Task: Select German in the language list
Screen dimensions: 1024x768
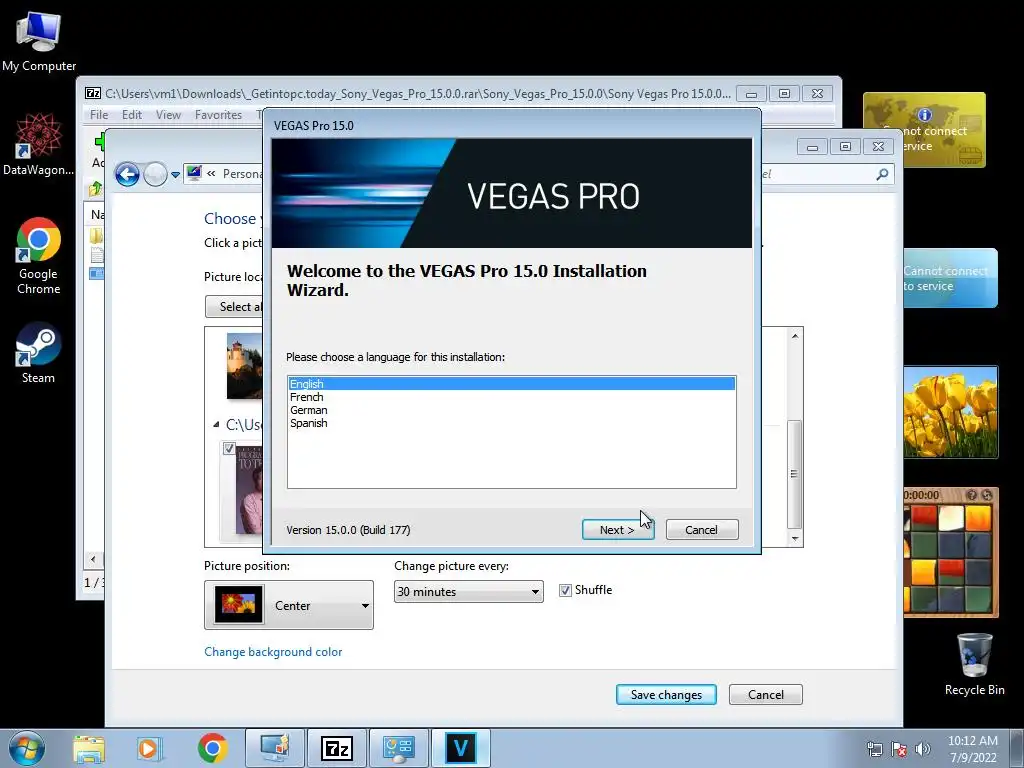Action: [x=511, y=409]
